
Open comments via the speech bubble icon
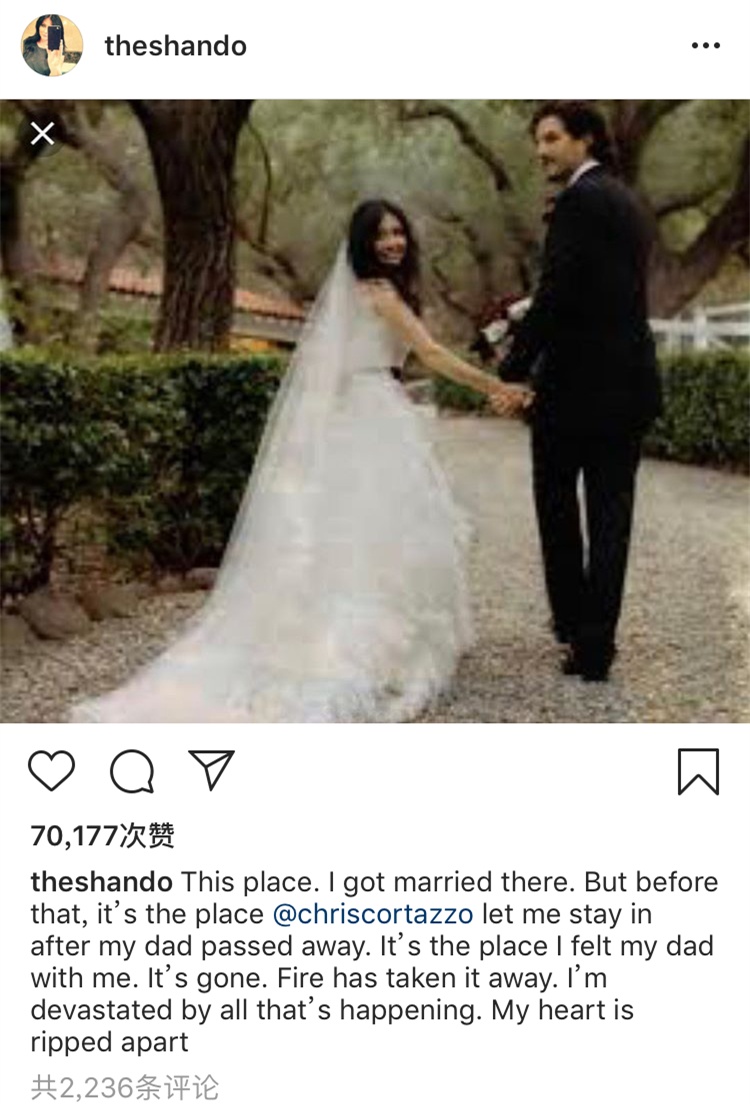132,772
